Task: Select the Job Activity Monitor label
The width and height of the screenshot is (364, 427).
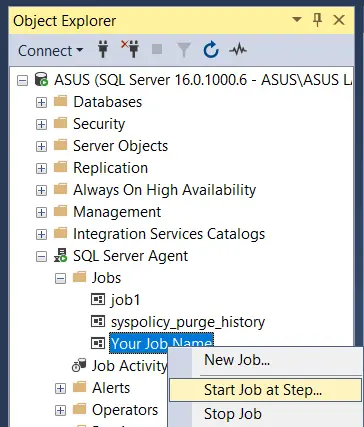Action: click(129, 366)
